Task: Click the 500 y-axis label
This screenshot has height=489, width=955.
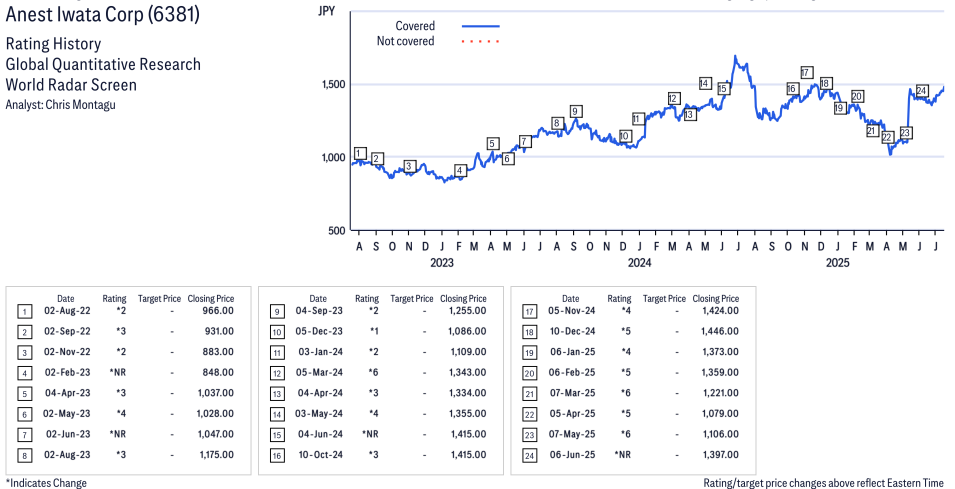Action: click(x=337, y=230)
